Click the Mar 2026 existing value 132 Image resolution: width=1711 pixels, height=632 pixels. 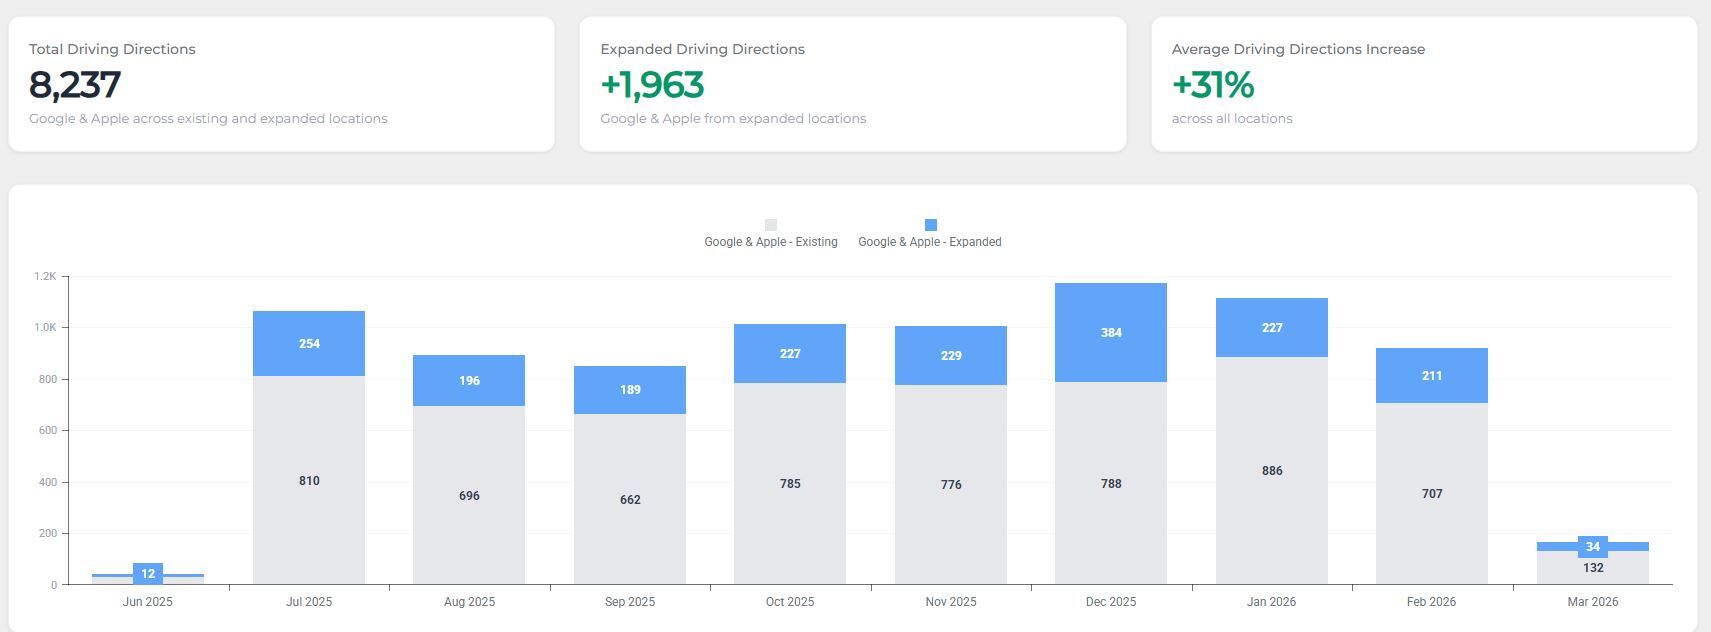1593,568
